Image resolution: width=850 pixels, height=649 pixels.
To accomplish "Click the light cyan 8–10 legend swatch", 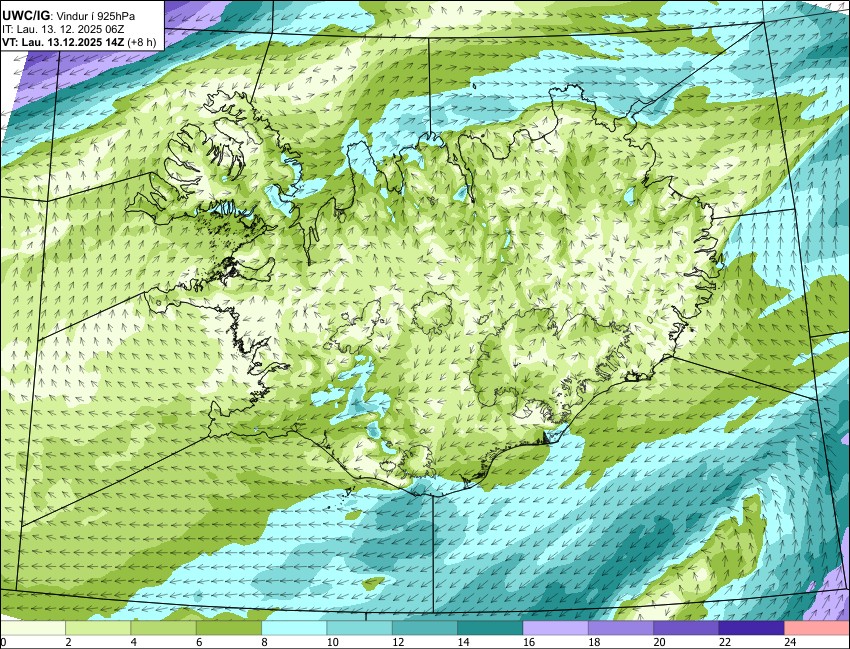I will (x=294, y=628).
